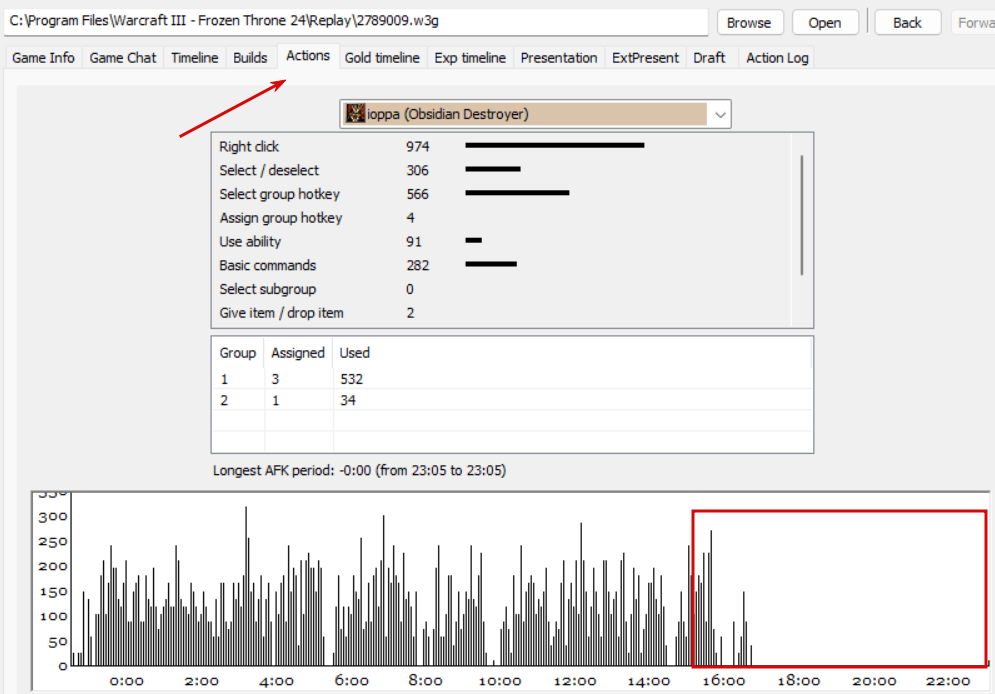Select the Assign group hotkey row
This screenshot has width=995, height=694.
(x=501, y=218)
